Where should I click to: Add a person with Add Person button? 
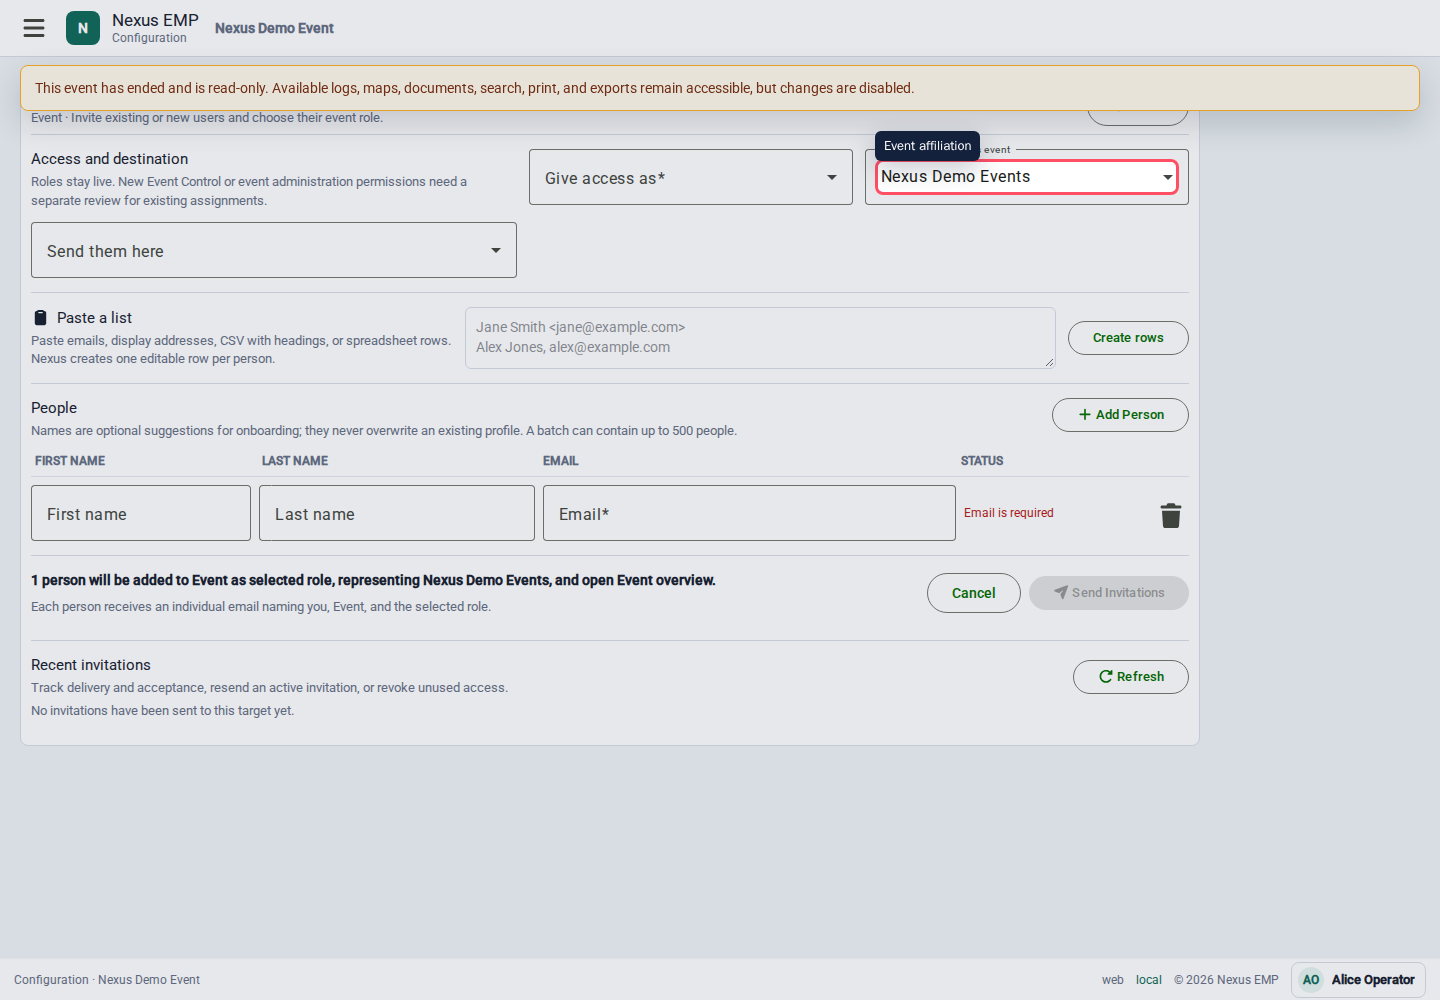tap(1120, 415)
